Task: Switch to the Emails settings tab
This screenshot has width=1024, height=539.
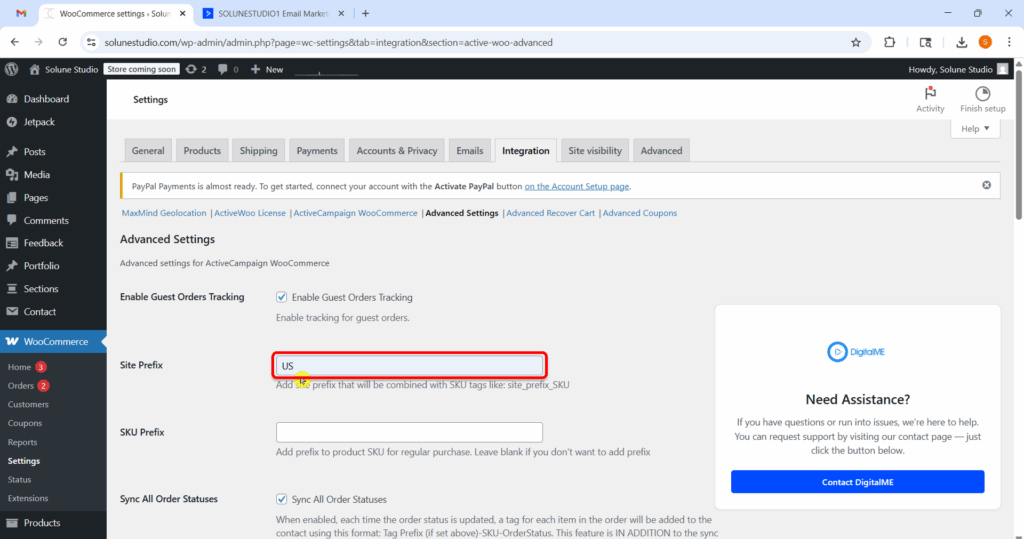Action: pos(470,150)
